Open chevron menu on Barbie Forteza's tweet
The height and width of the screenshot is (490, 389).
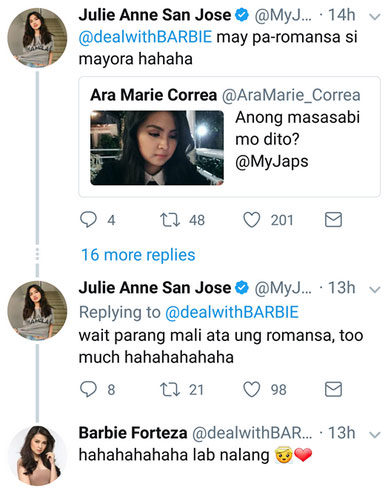pyautogui.click(x=375, y=435)
